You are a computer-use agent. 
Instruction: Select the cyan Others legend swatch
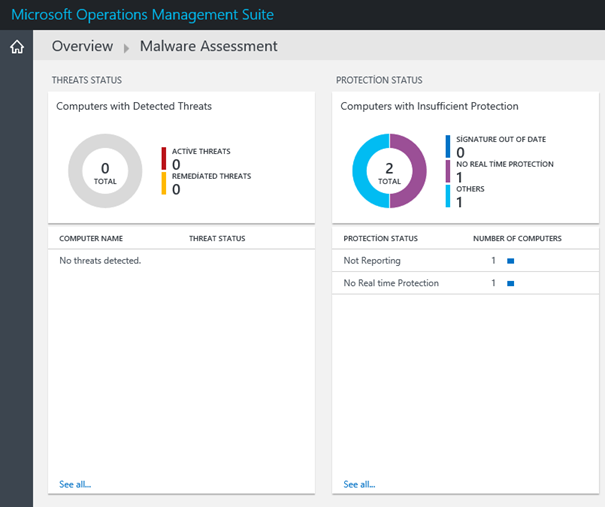pyautogui.click(x=448, y=196)
